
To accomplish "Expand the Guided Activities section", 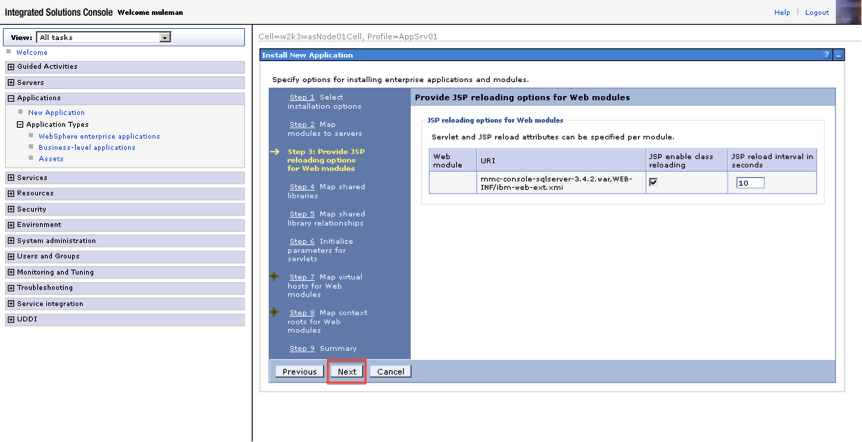I will pyautogui.click(x=11, y=67).
